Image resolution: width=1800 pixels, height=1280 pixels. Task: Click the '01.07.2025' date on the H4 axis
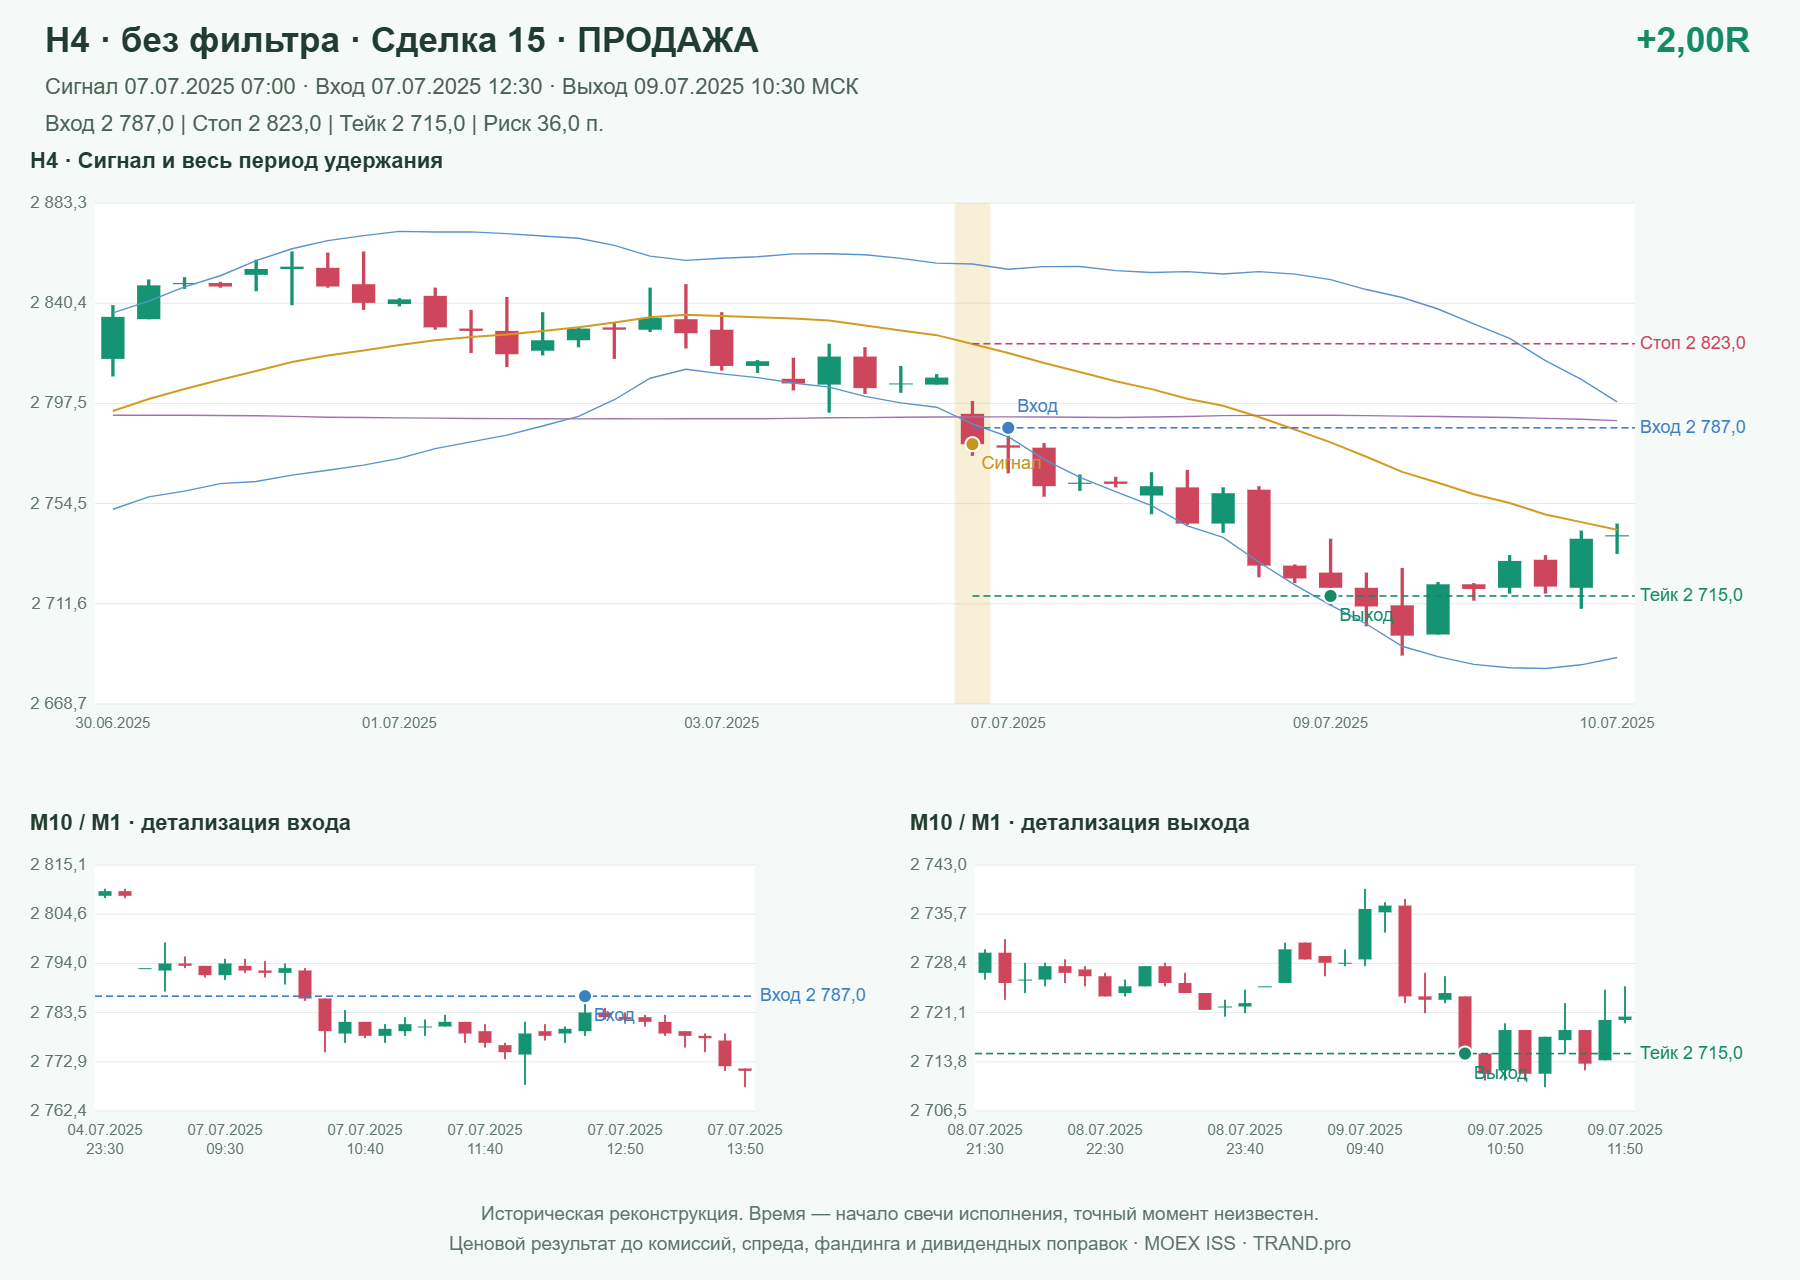[x=399, y=723]
